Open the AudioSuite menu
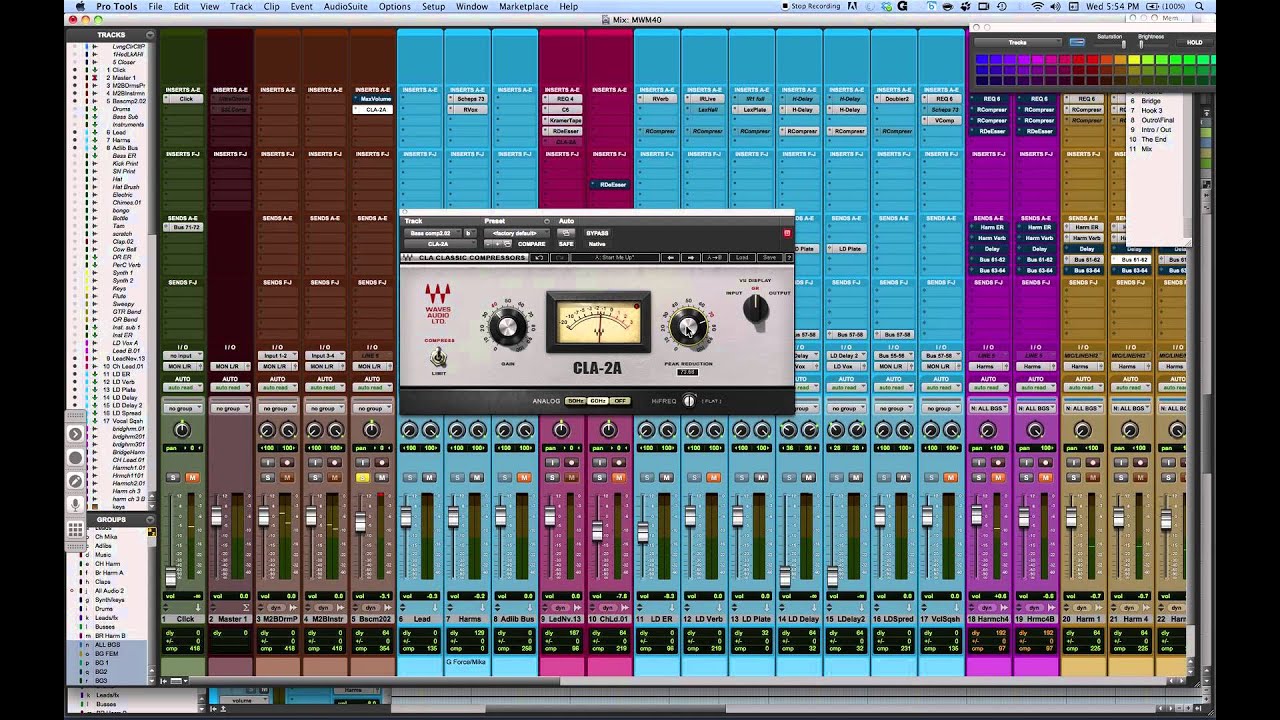Screen dimensions: 1280x720 [347, 6]
